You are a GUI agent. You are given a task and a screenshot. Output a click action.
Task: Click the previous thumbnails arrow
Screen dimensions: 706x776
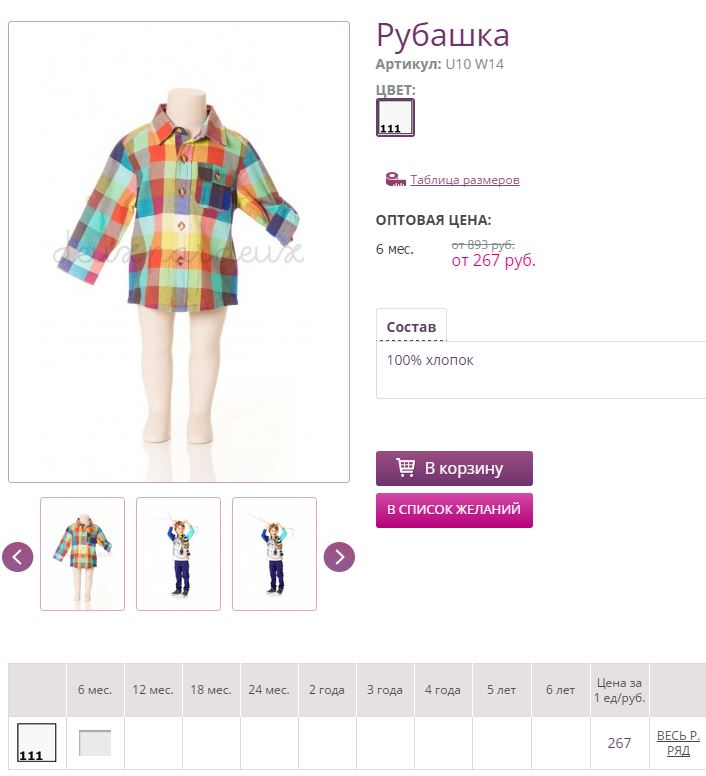coord(18,557)
